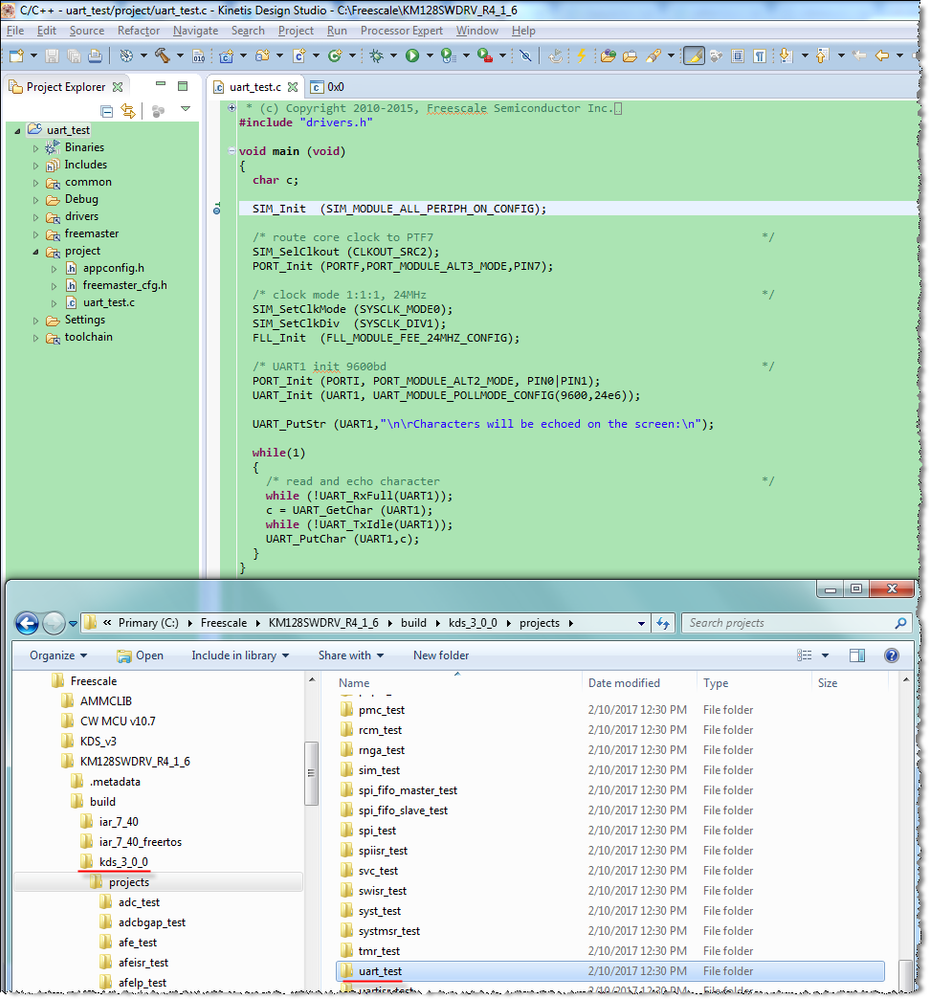Open the Refactor menu

(x=138, y=30)
